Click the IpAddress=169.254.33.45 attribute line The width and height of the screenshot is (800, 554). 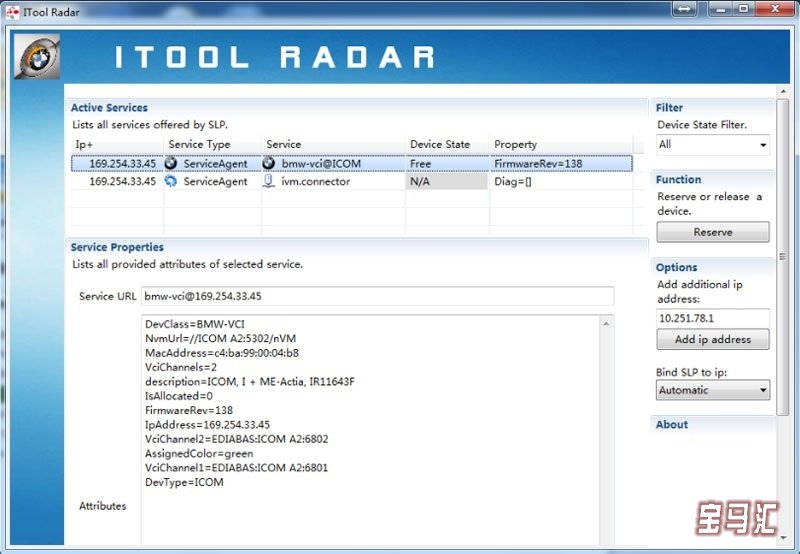point(207,424)
